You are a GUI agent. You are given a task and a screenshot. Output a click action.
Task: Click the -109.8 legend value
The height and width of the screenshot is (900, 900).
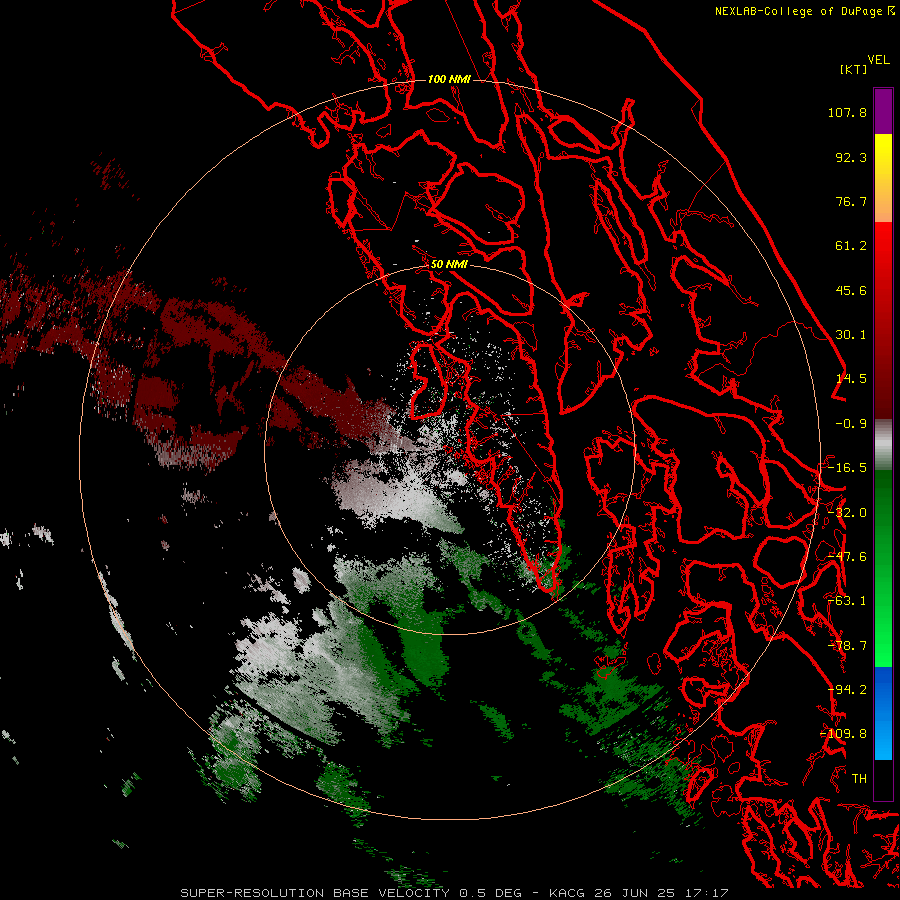(x=843, y=734)
